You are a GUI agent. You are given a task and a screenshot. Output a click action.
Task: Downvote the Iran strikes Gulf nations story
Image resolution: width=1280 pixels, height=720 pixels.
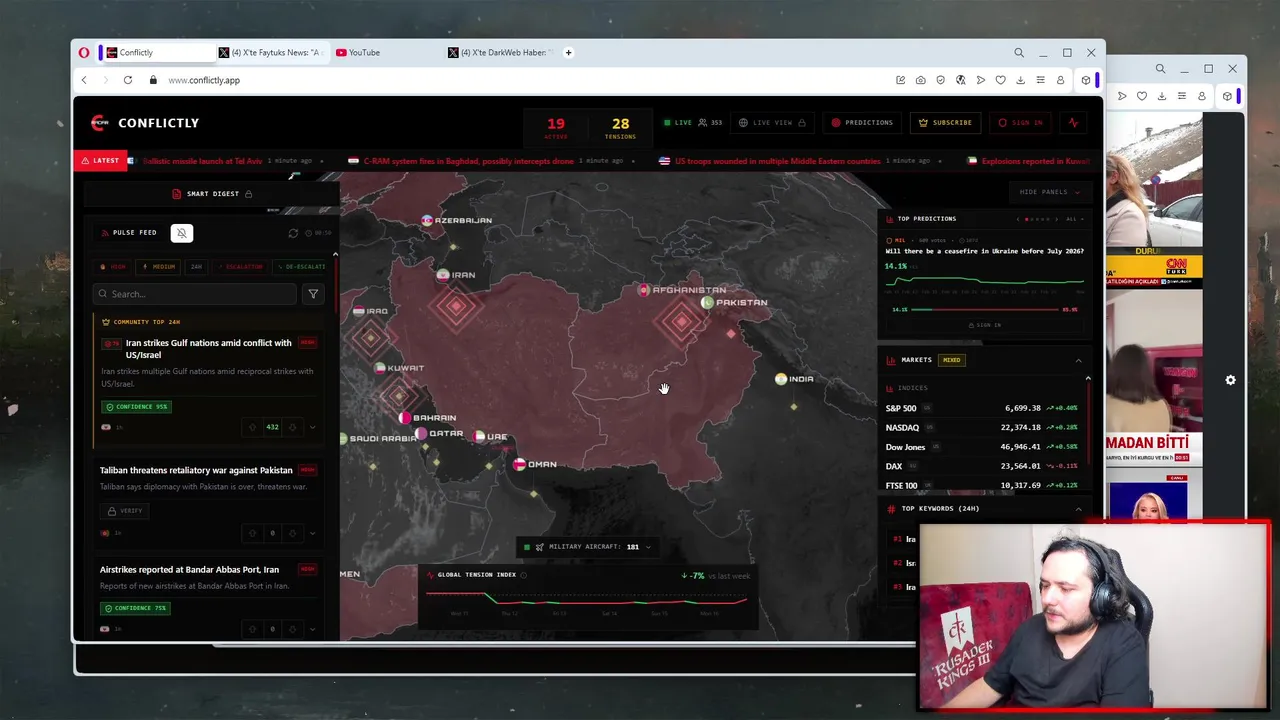(292, 427)
